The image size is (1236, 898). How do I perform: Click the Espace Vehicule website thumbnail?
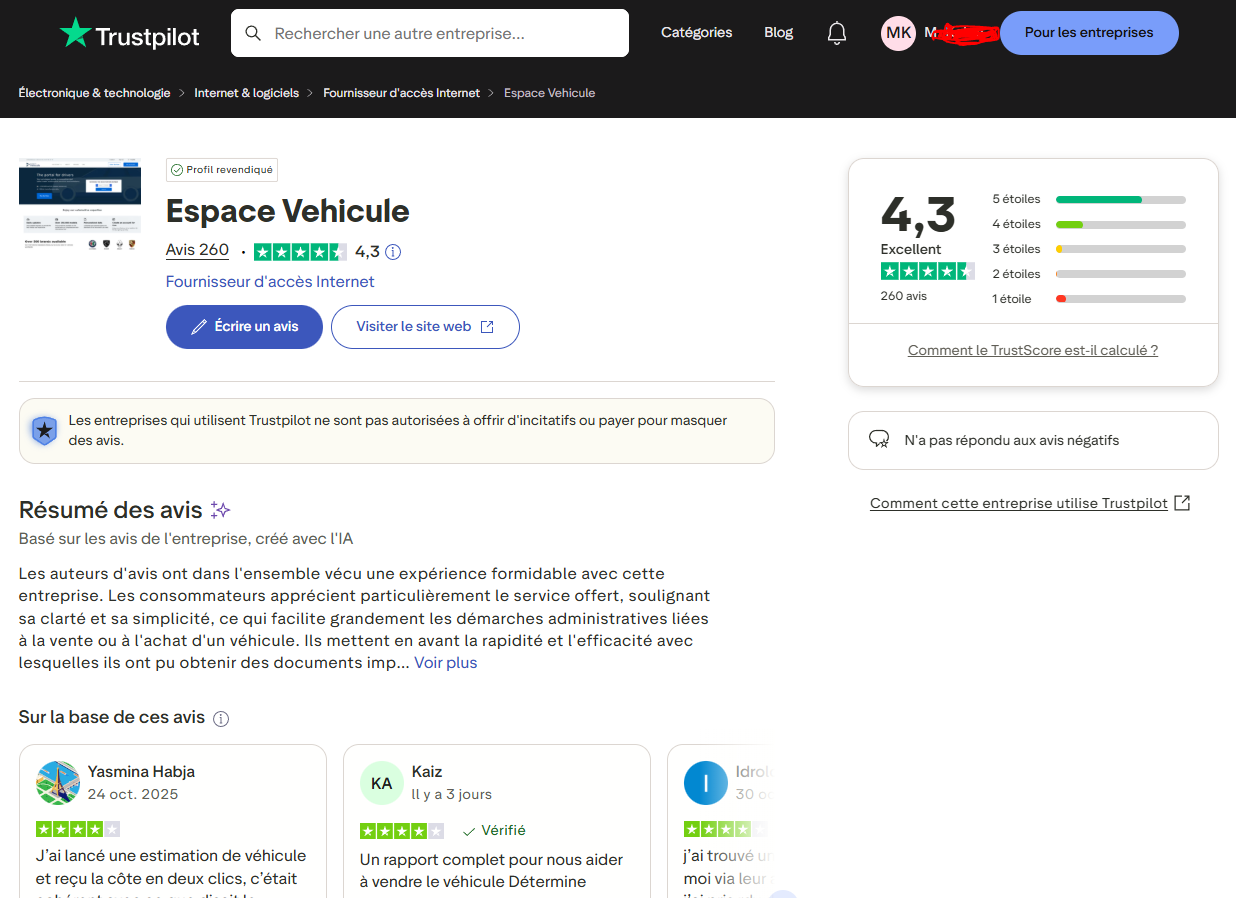(x=80, y=206)
